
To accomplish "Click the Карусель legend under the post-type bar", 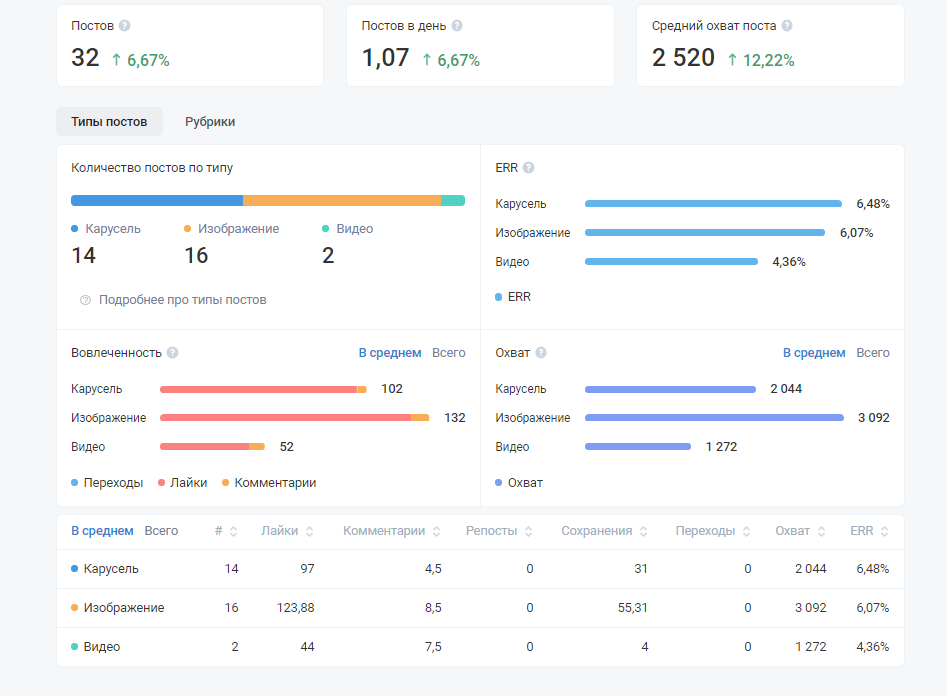I will tap(106, 228).
